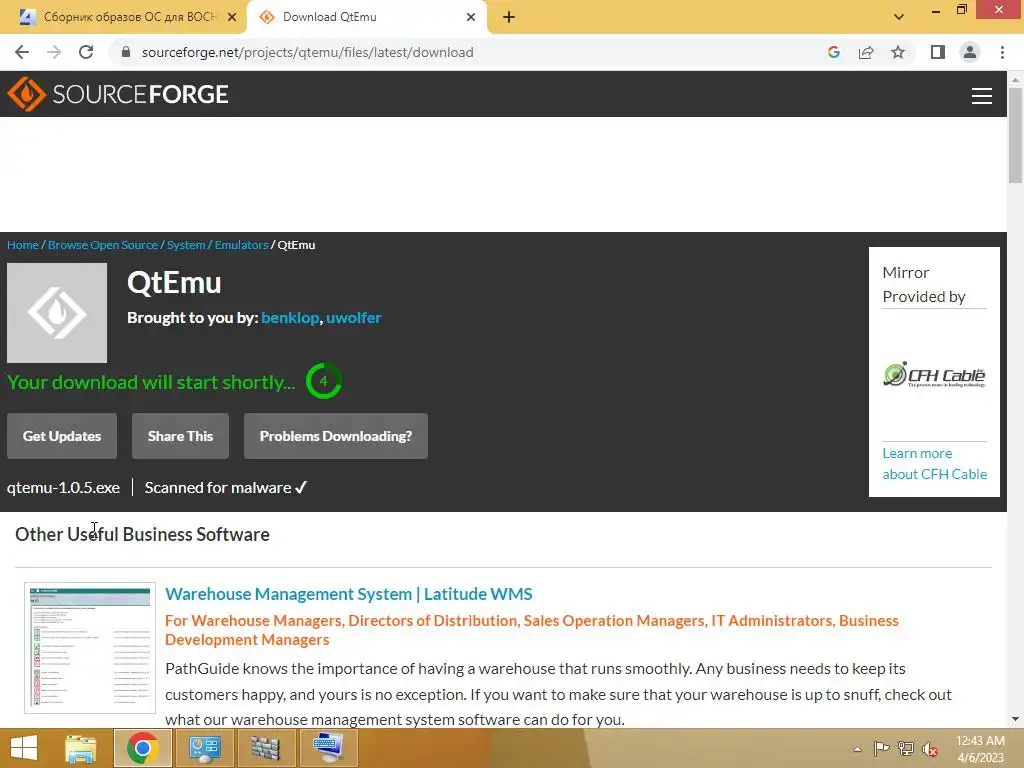Open the brick wall taskbar app

point(266,748)
